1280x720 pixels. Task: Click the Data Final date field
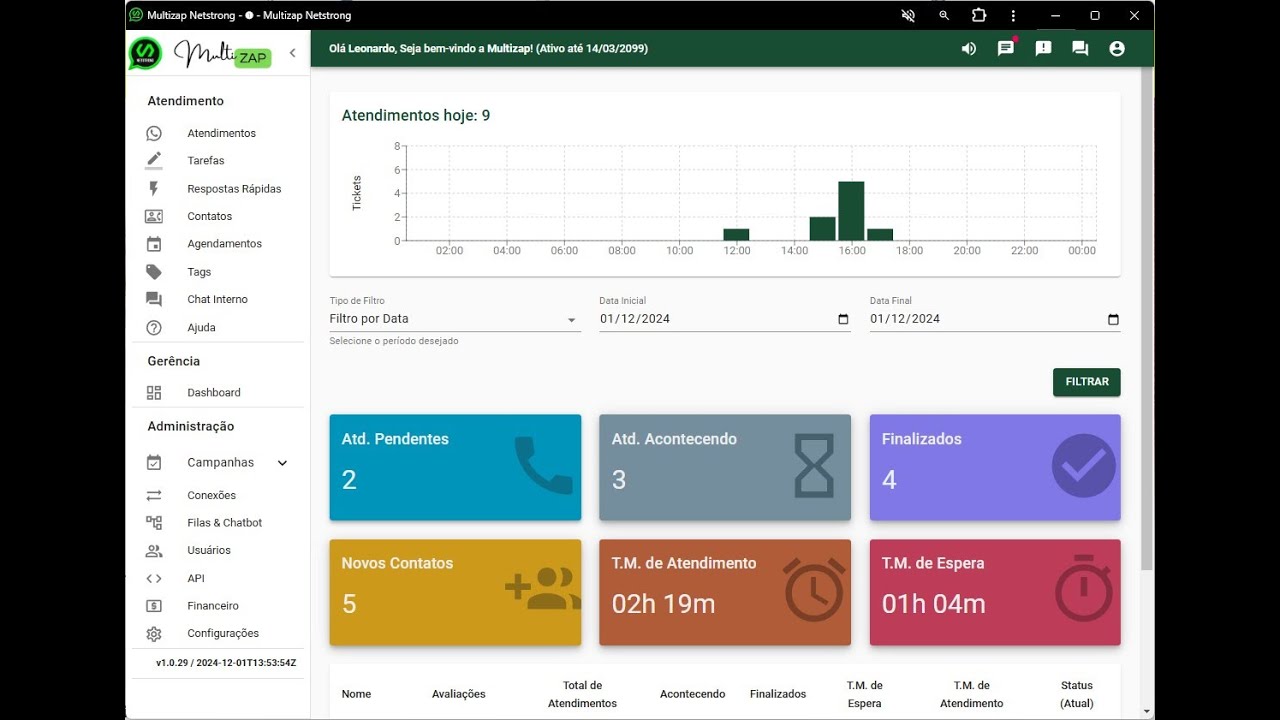point(995,319)
